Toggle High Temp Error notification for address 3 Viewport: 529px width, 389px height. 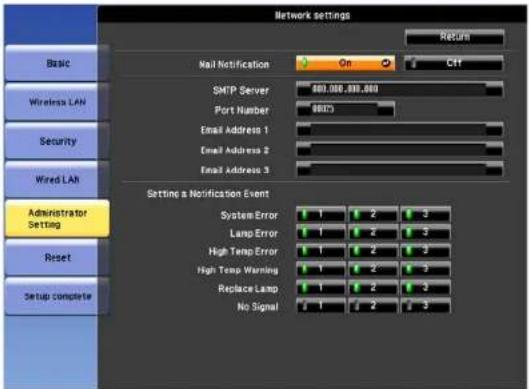425,251
